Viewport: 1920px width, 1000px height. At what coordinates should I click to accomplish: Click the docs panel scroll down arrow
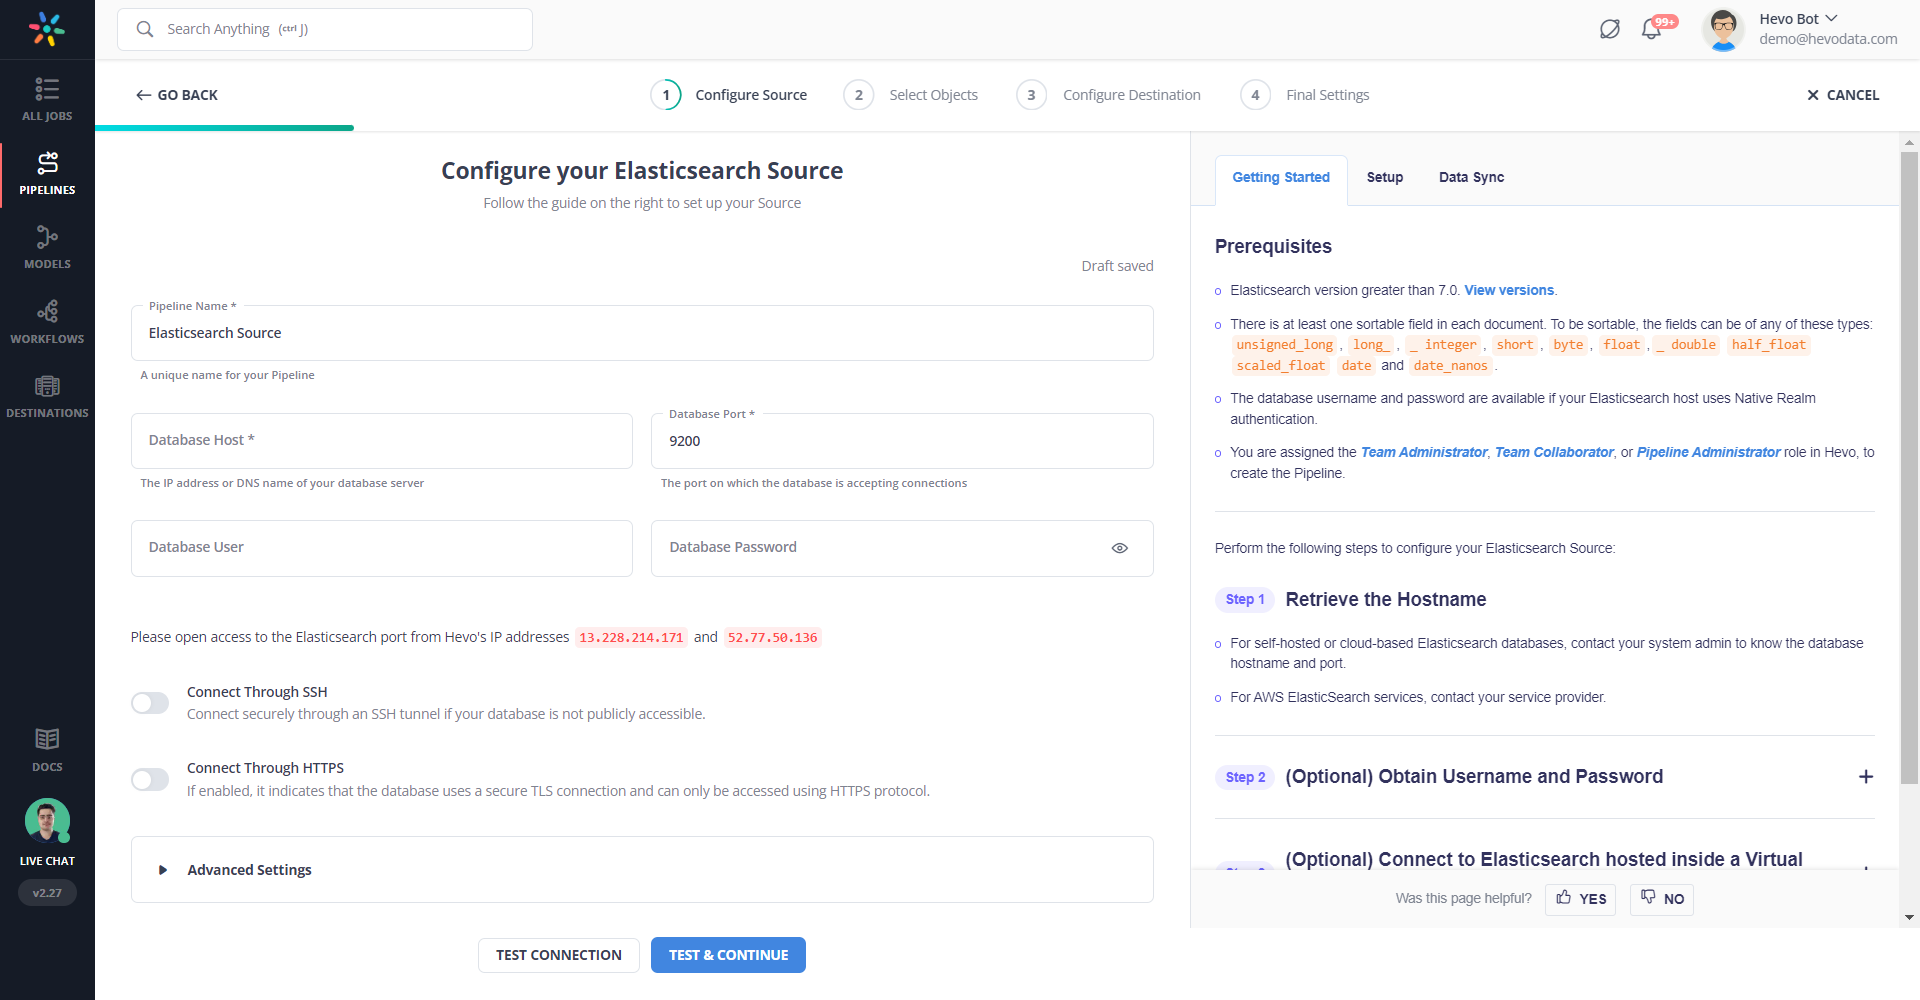tap(1909, 917)
